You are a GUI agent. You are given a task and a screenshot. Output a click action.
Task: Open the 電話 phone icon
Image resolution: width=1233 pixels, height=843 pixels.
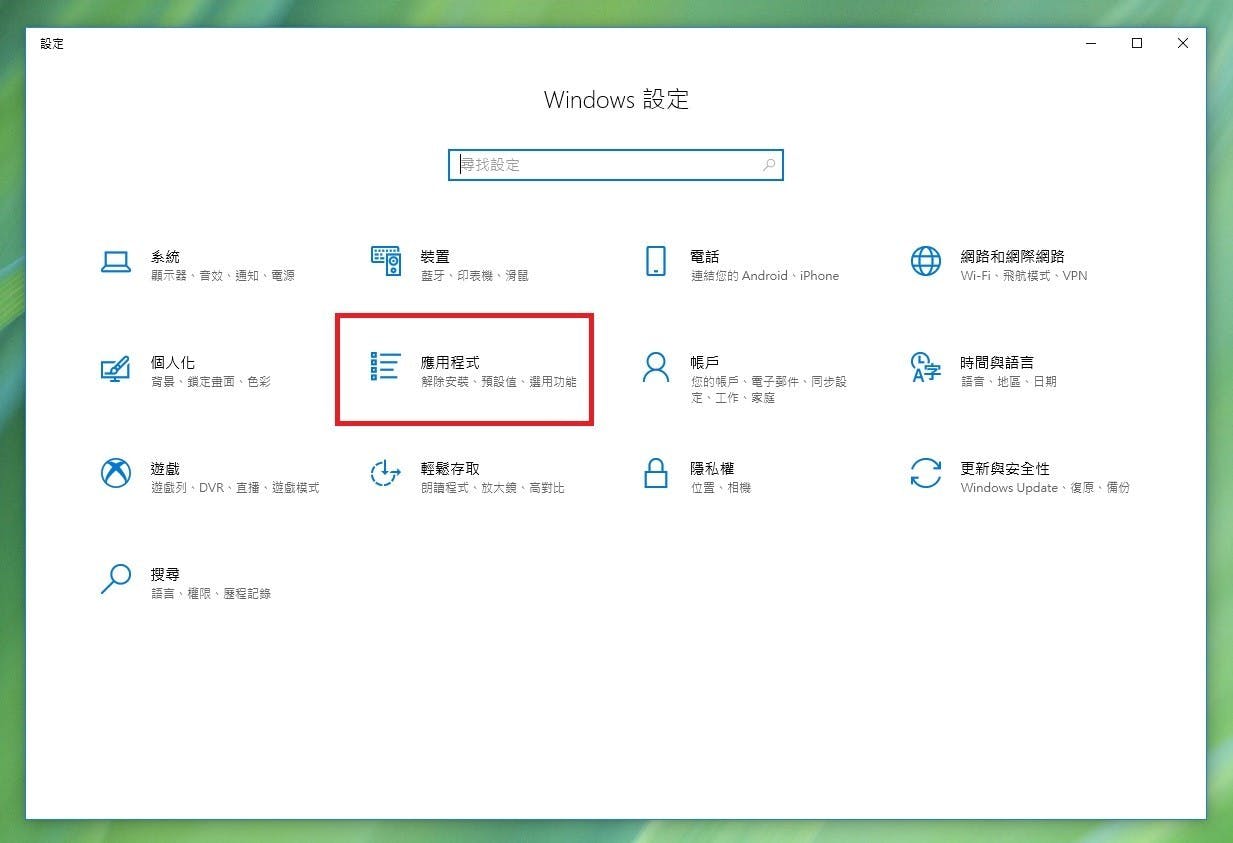pos(656,261)
